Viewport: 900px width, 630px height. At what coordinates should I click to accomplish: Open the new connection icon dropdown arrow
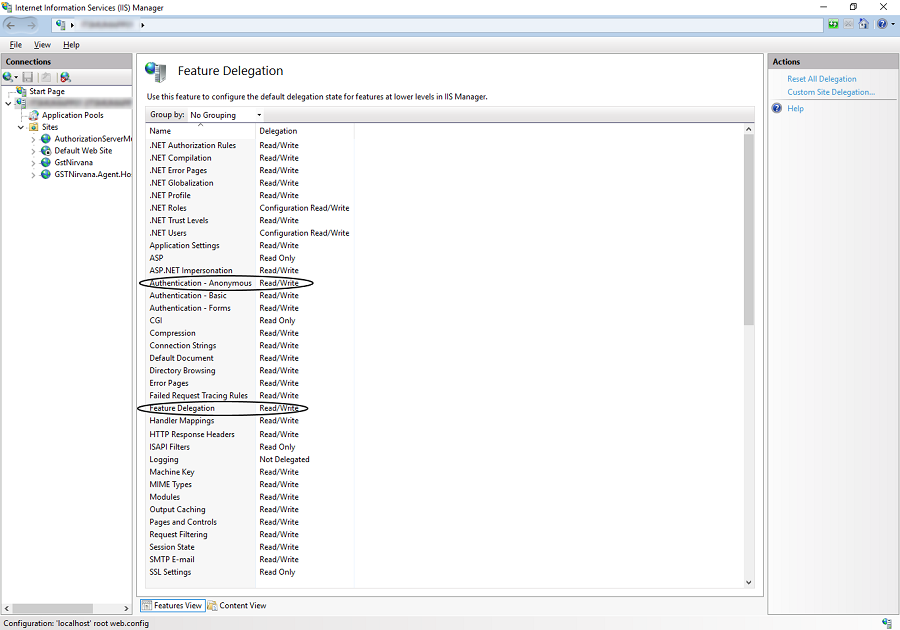(x=16, y=77)
